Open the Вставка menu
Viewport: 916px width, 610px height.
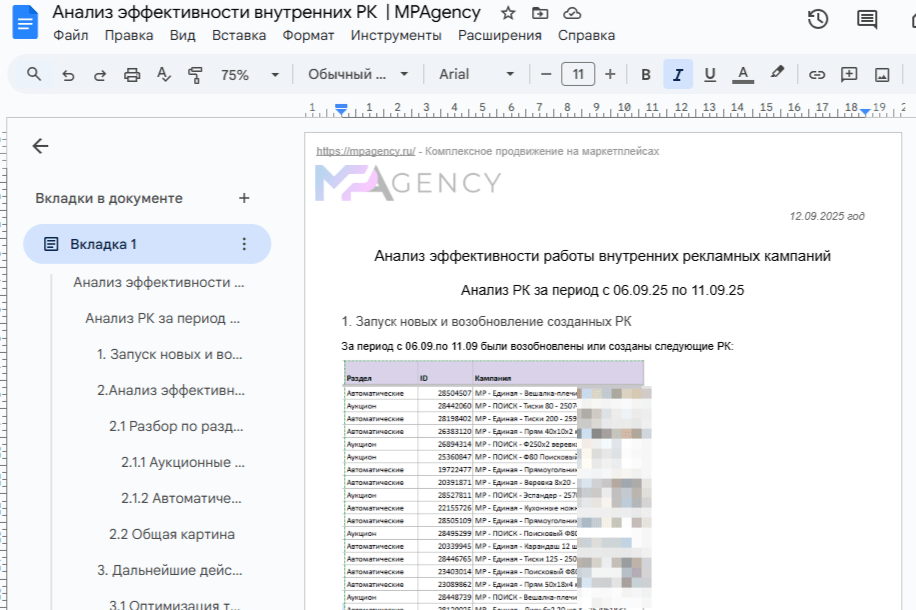(x=239, y=35)
